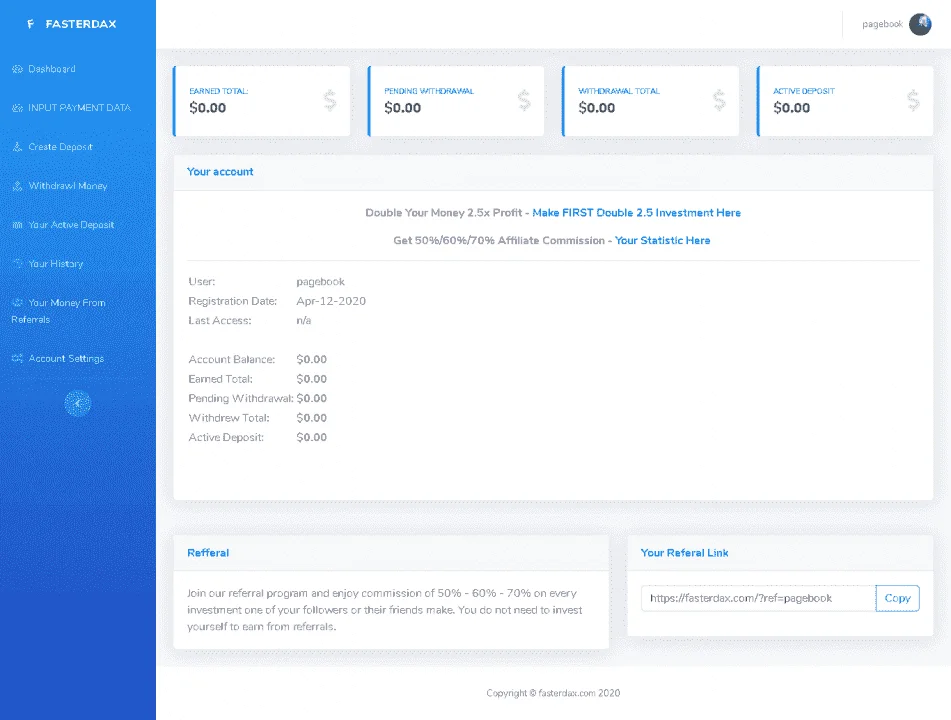Copy the referral link with Copy button
The width and height of the screenshot is (951, 720).
(898, 598)
